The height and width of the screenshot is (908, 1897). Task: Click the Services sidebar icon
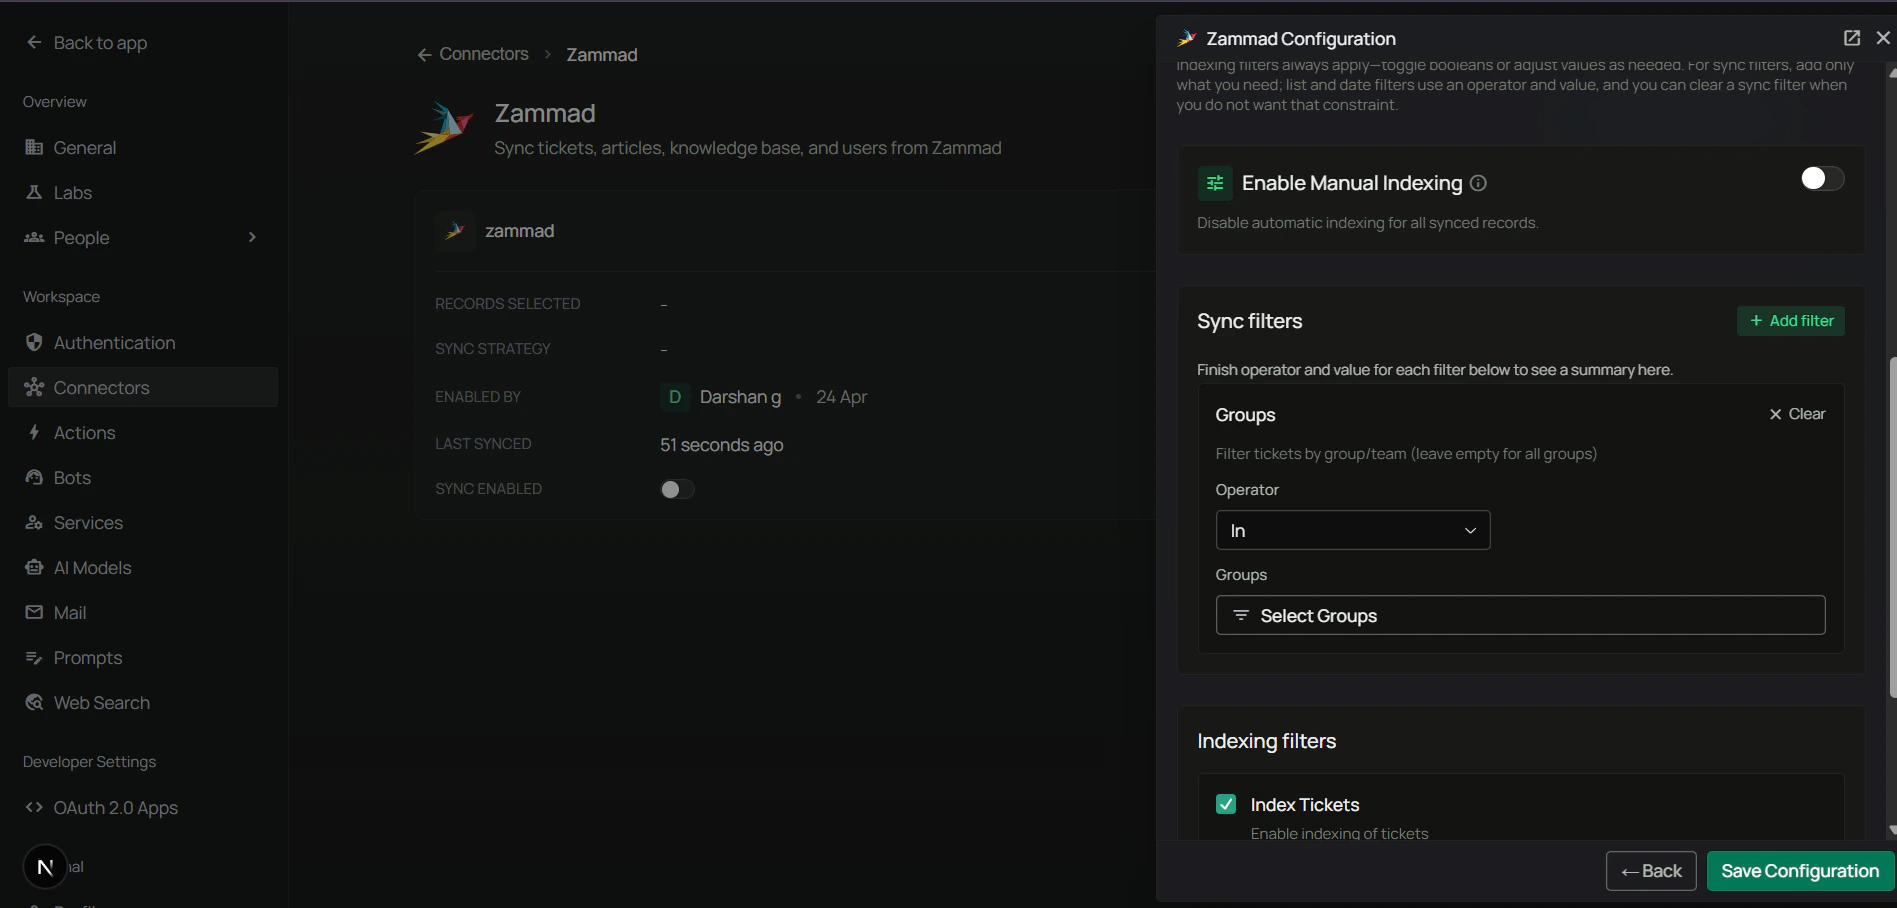34,522
